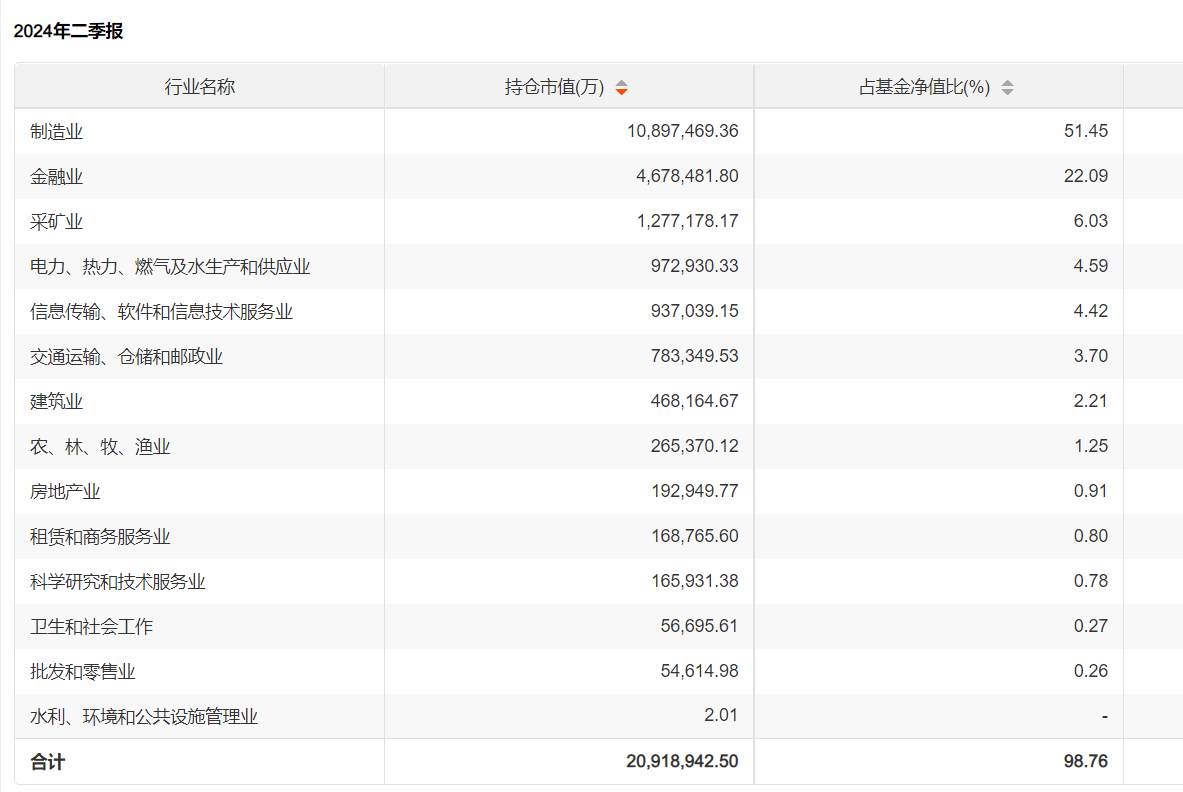Select the 金融业 industry cell

point(57,177)
